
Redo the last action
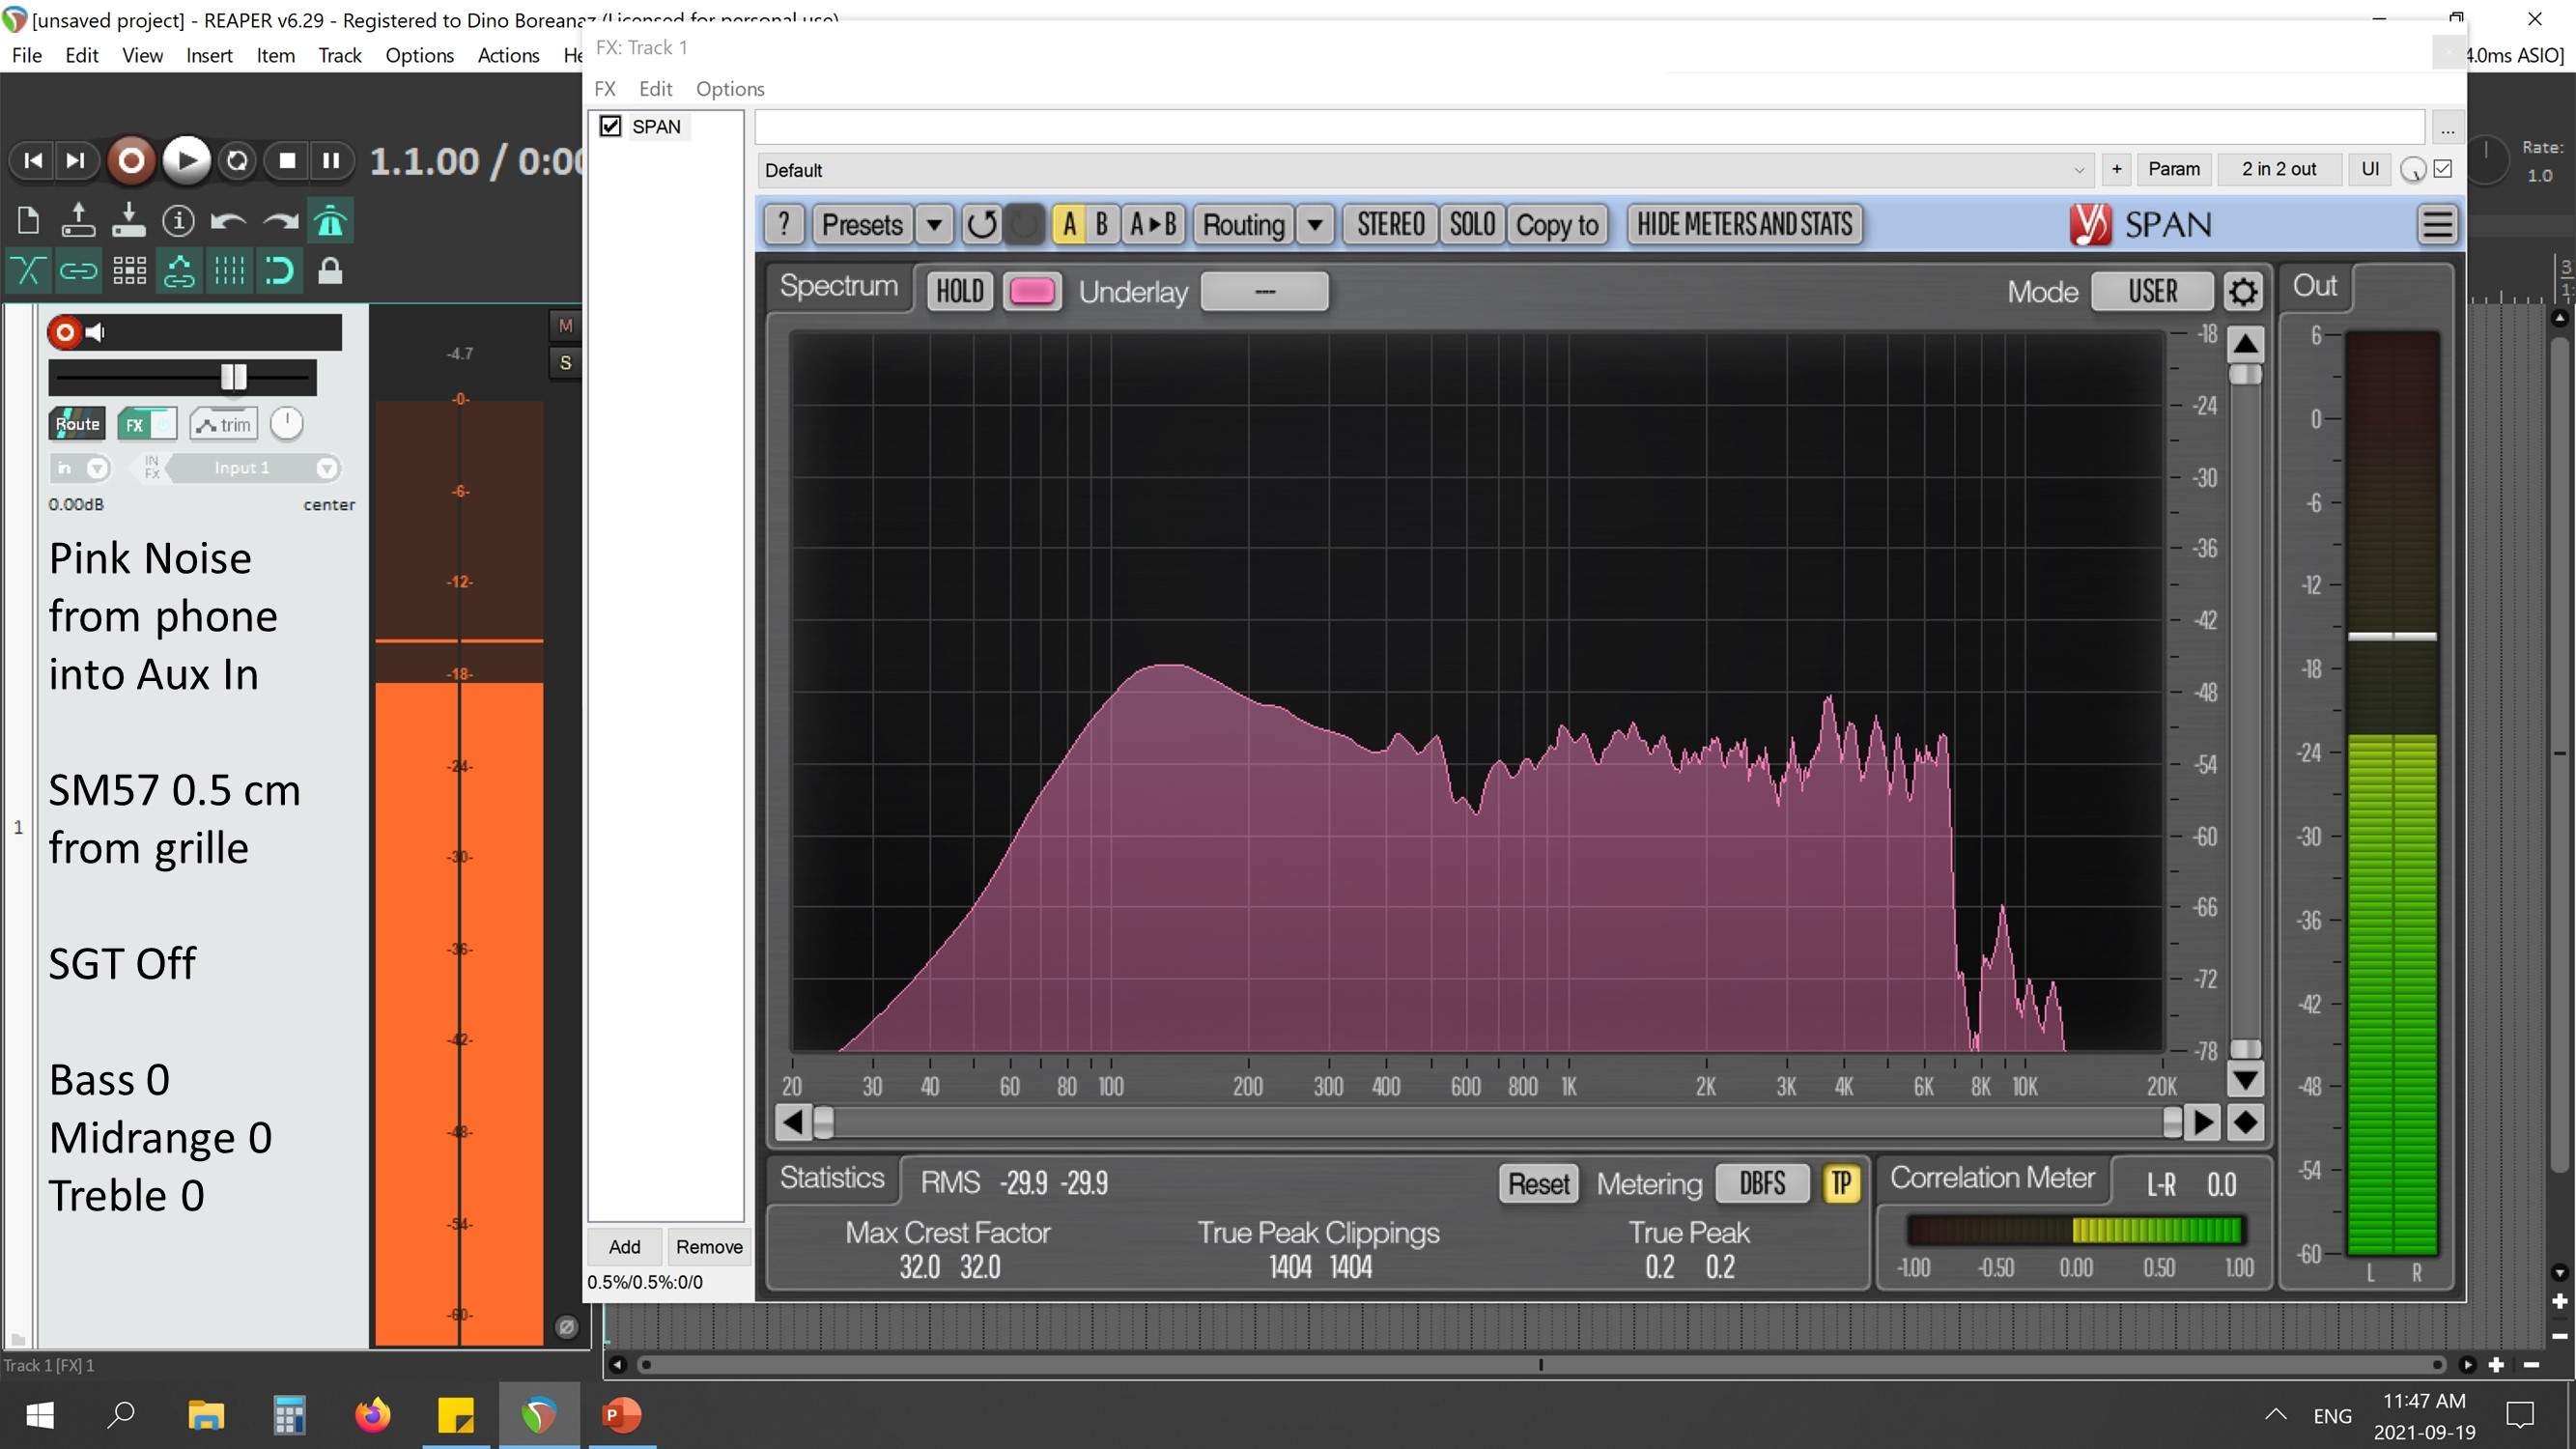(280, 221)
